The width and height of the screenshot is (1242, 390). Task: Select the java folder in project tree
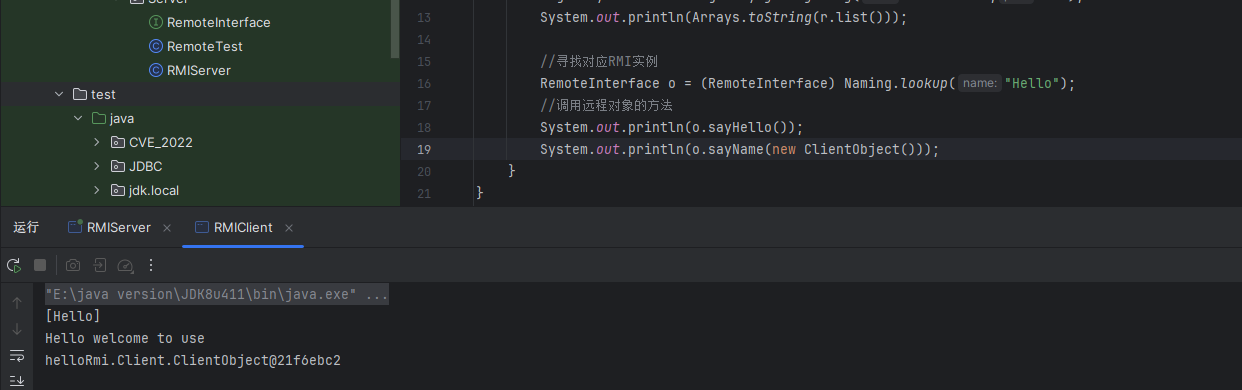pyautogui.click(x=122, y=118)
